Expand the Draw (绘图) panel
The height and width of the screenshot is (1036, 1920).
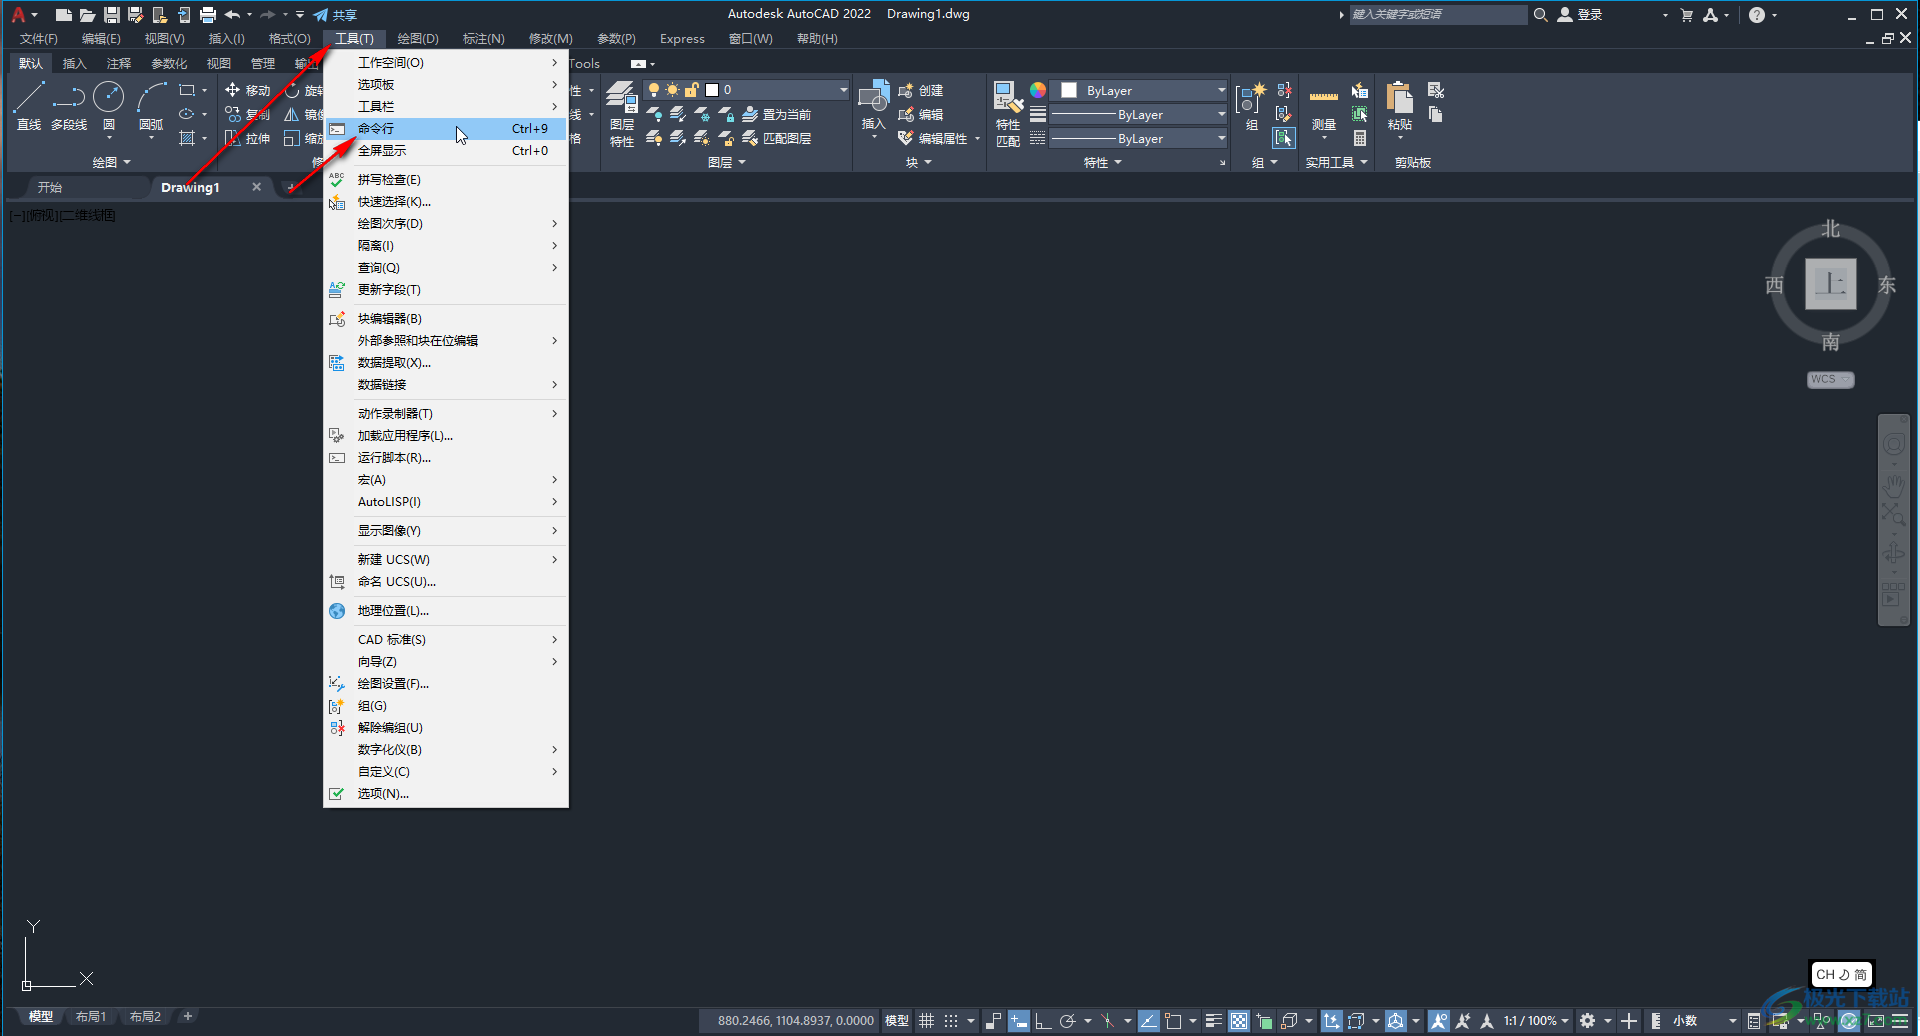[112, 162]
